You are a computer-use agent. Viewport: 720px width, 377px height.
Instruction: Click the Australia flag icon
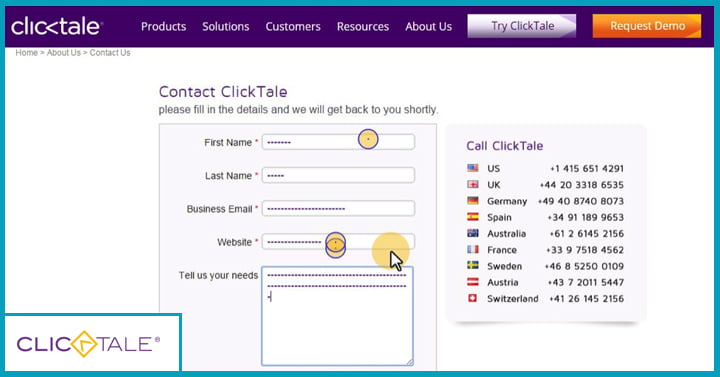[x=472, y=233]
